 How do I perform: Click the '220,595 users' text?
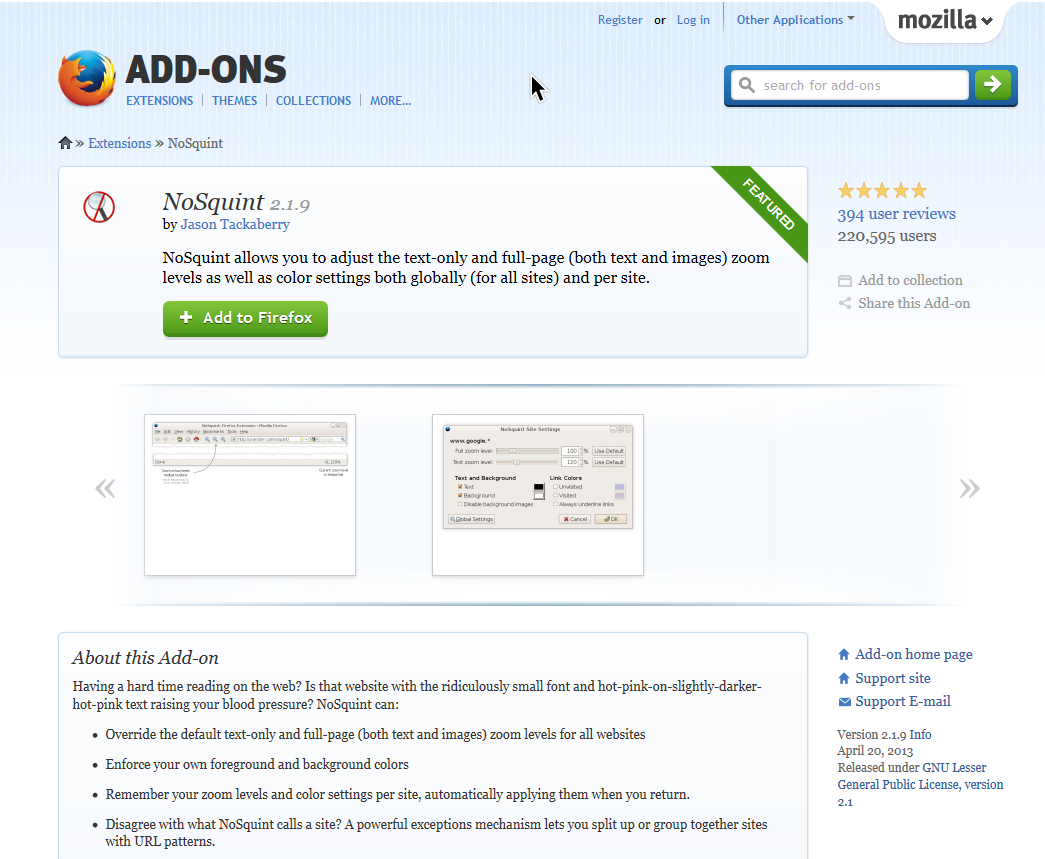[886, 236]
